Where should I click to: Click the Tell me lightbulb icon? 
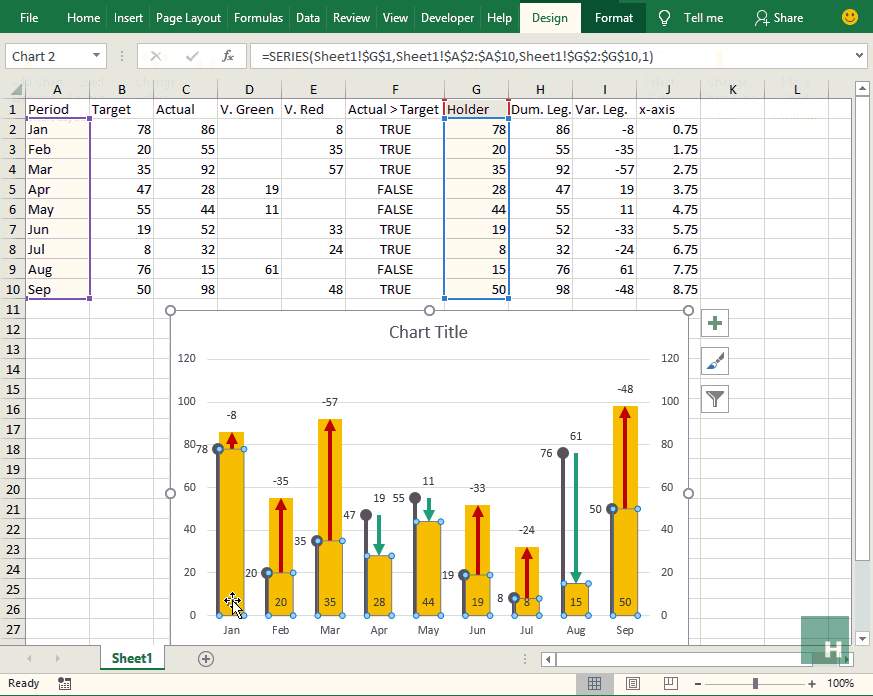tap(664, 18)
